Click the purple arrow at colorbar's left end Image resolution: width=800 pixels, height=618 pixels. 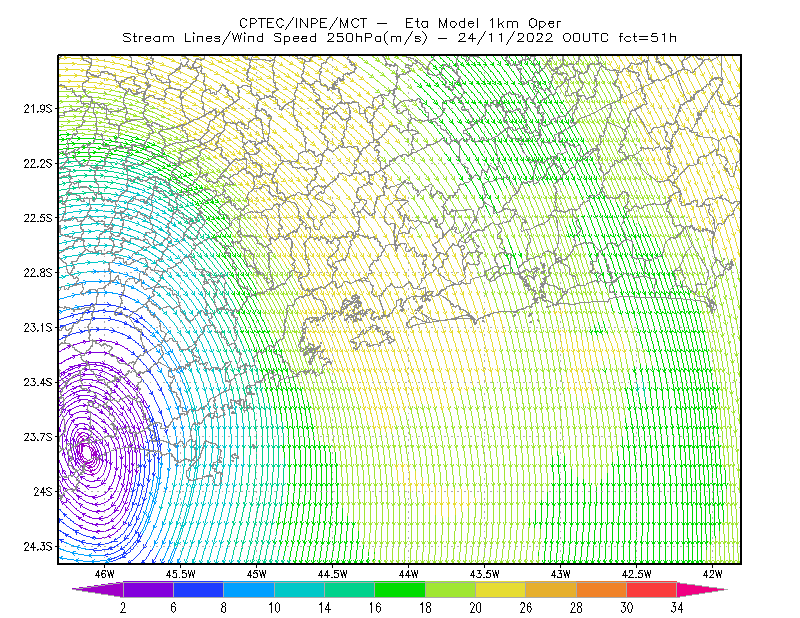(x=98, y=589)
